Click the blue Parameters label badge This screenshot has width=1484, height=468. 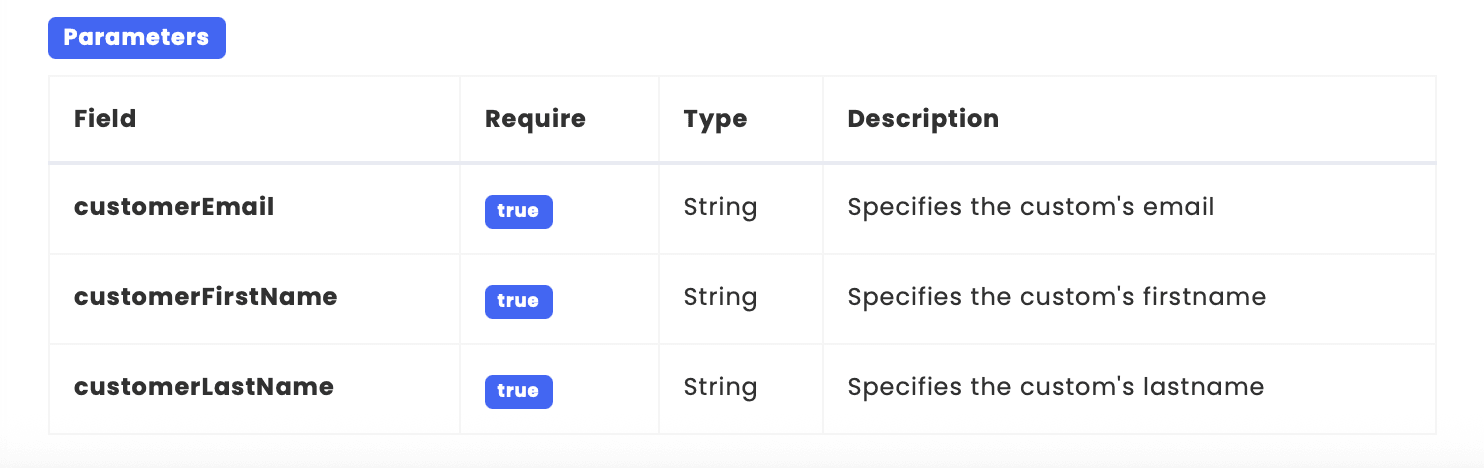137,38
